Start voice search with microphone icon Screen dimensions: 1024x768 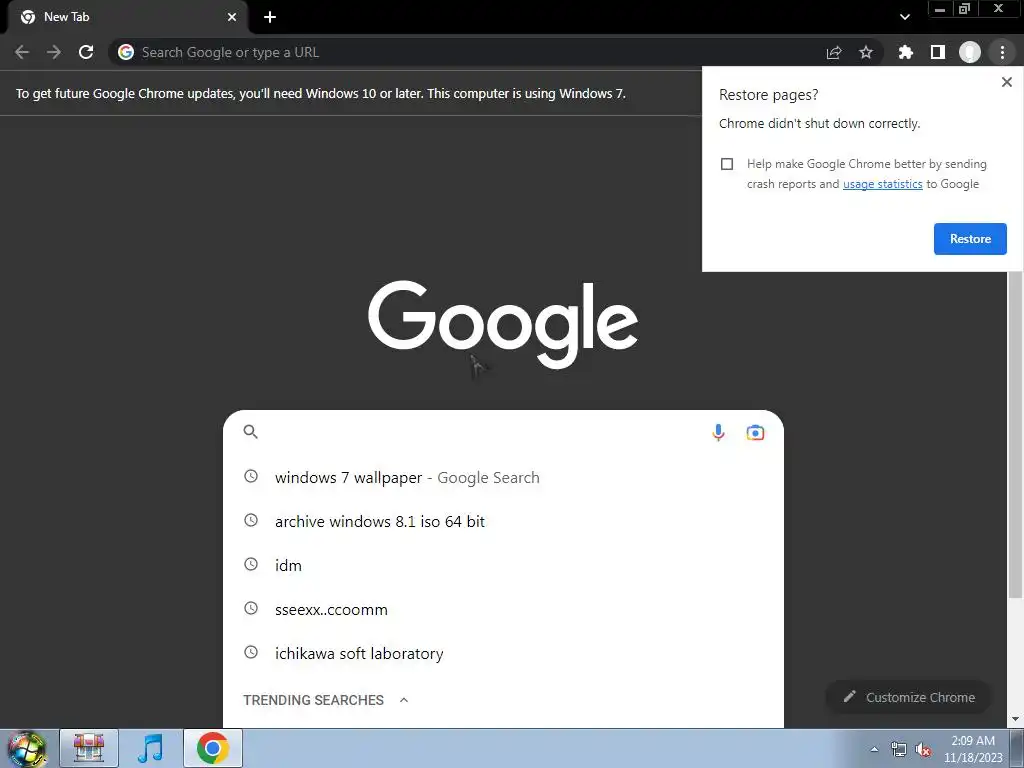[x=718, y=432]
